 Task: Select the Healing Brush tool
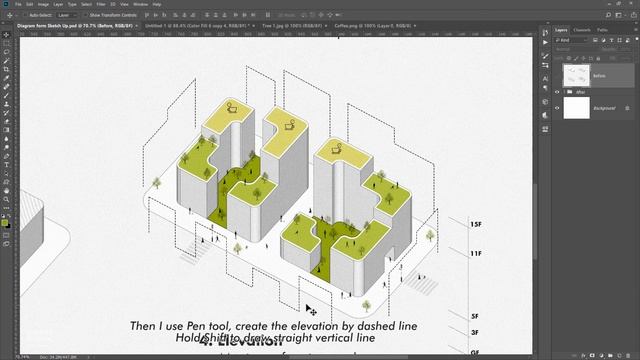6,87
